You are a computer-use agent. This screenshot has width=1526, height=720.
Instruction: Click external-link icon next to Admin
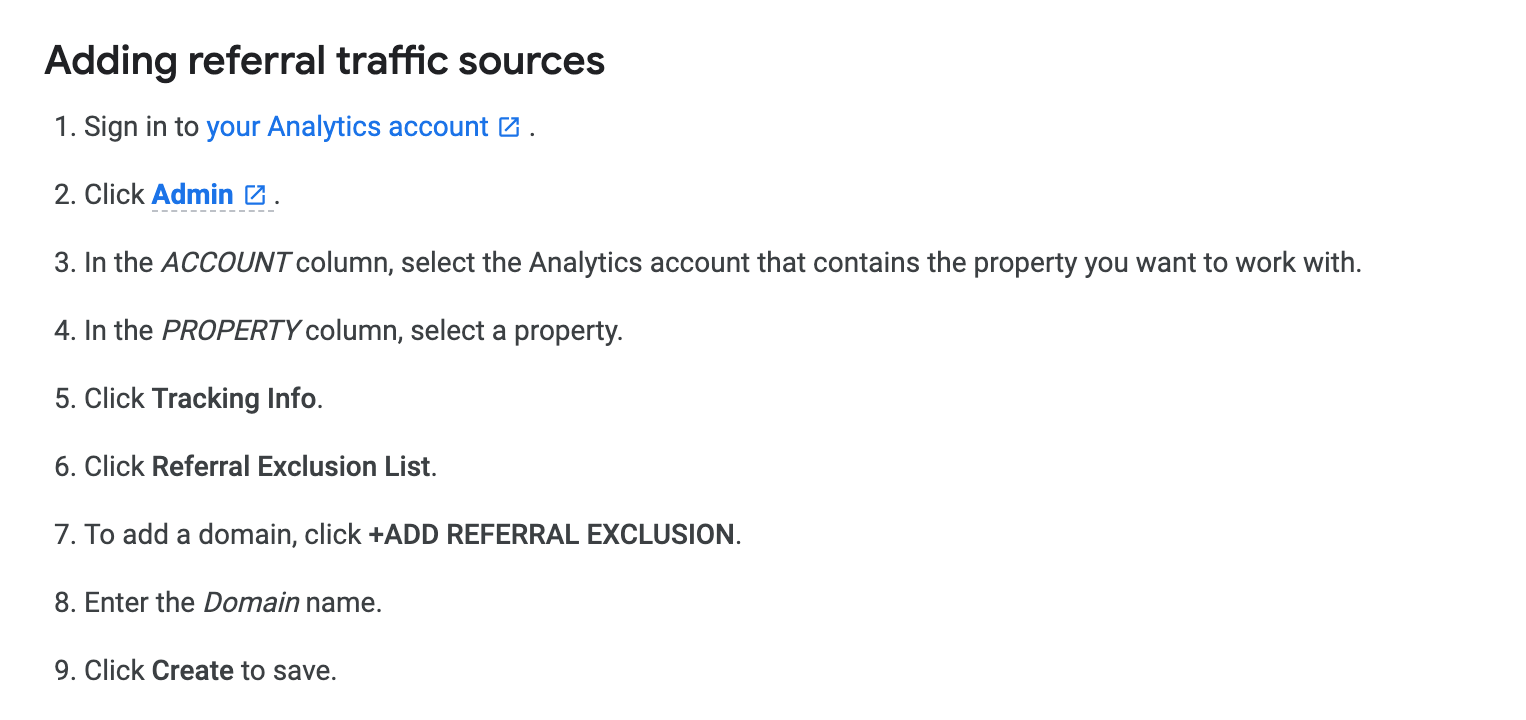click(x=255, y=195)
